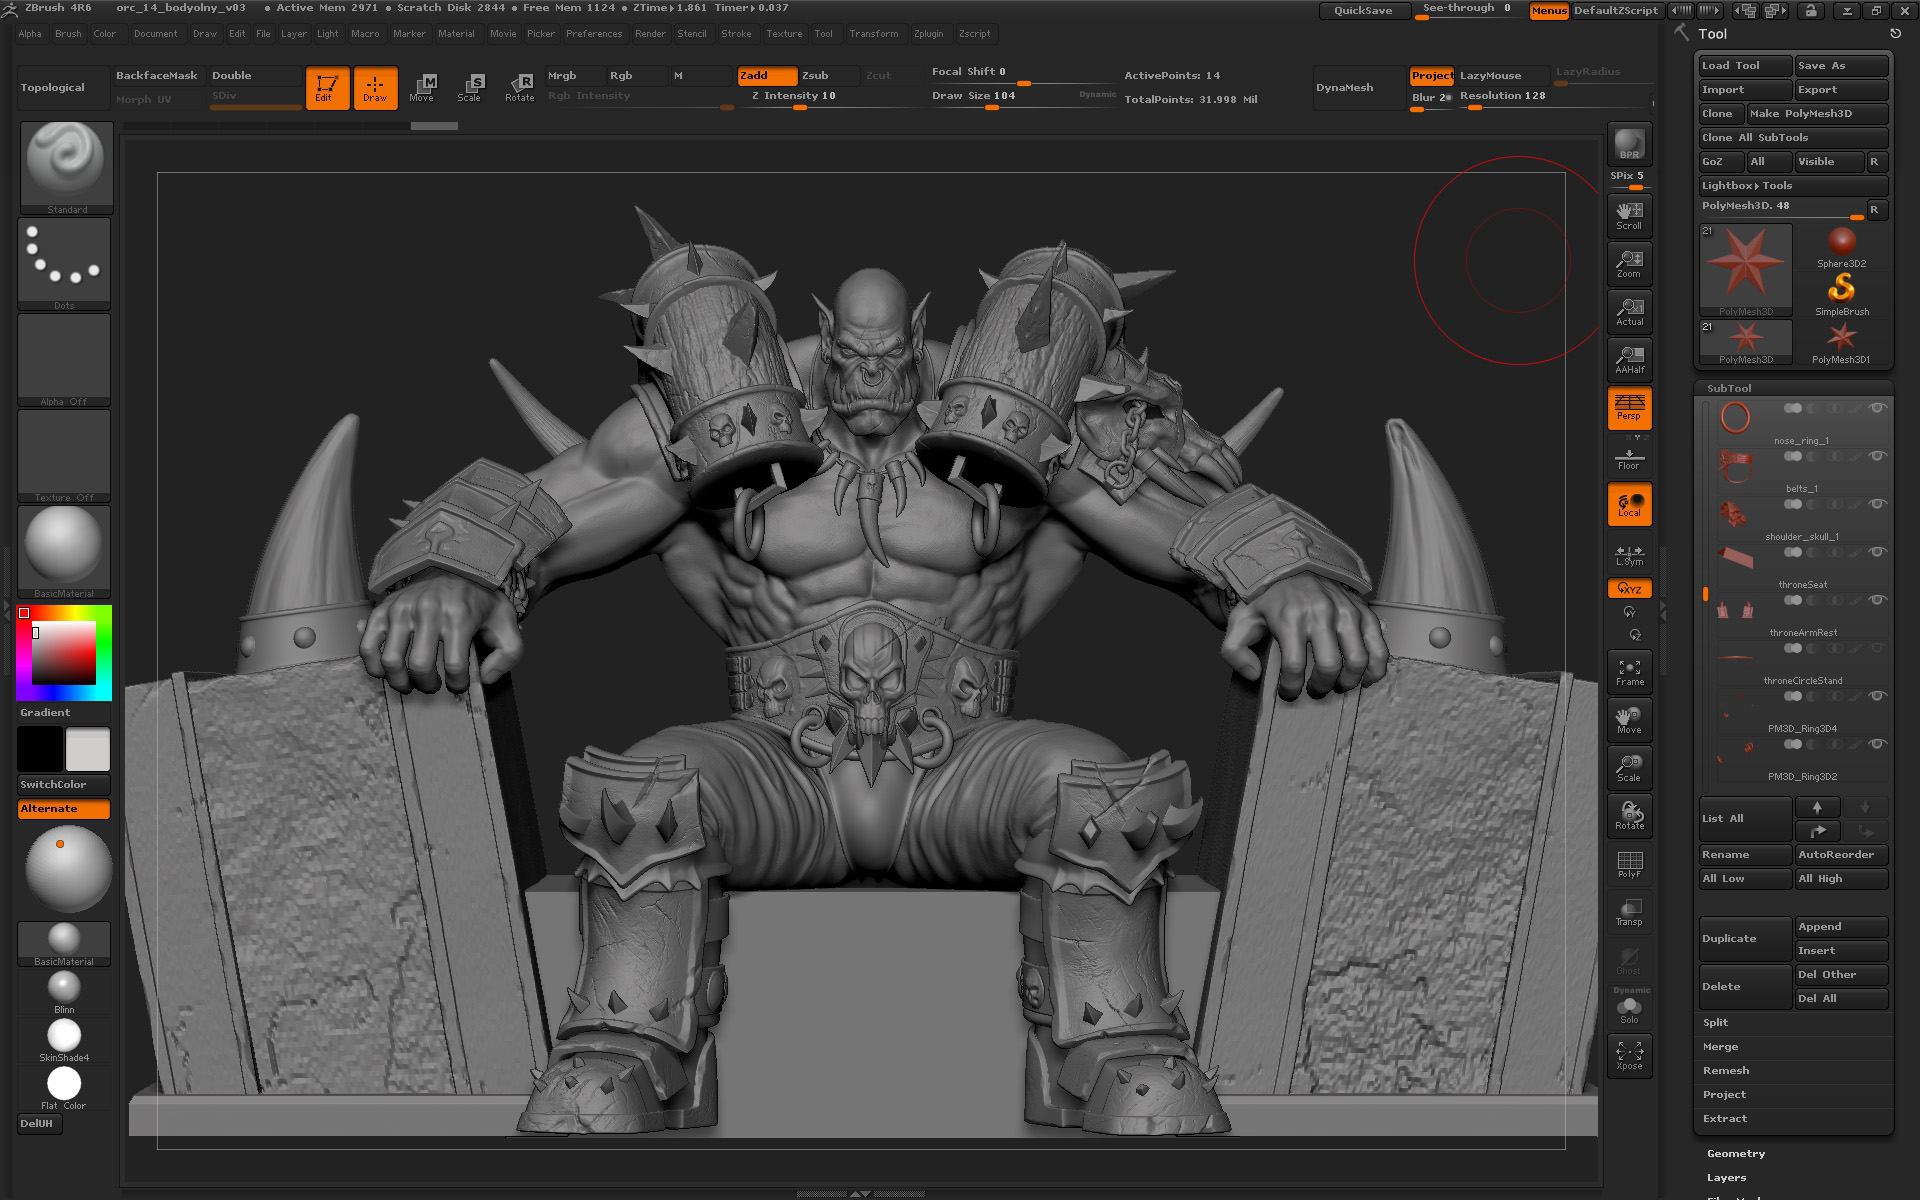Toggle the Floor grid
Screen dimensions: 1920x1200
coord(1629,458)
